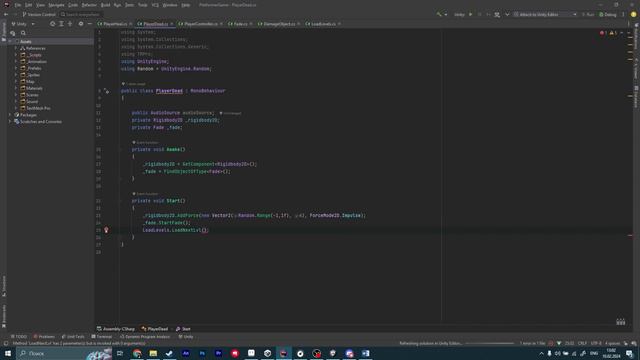This screenshot has width=640, height=360.
Task: Hide the Explorer panel with minus icon
Action: click(x=89, y=24)
